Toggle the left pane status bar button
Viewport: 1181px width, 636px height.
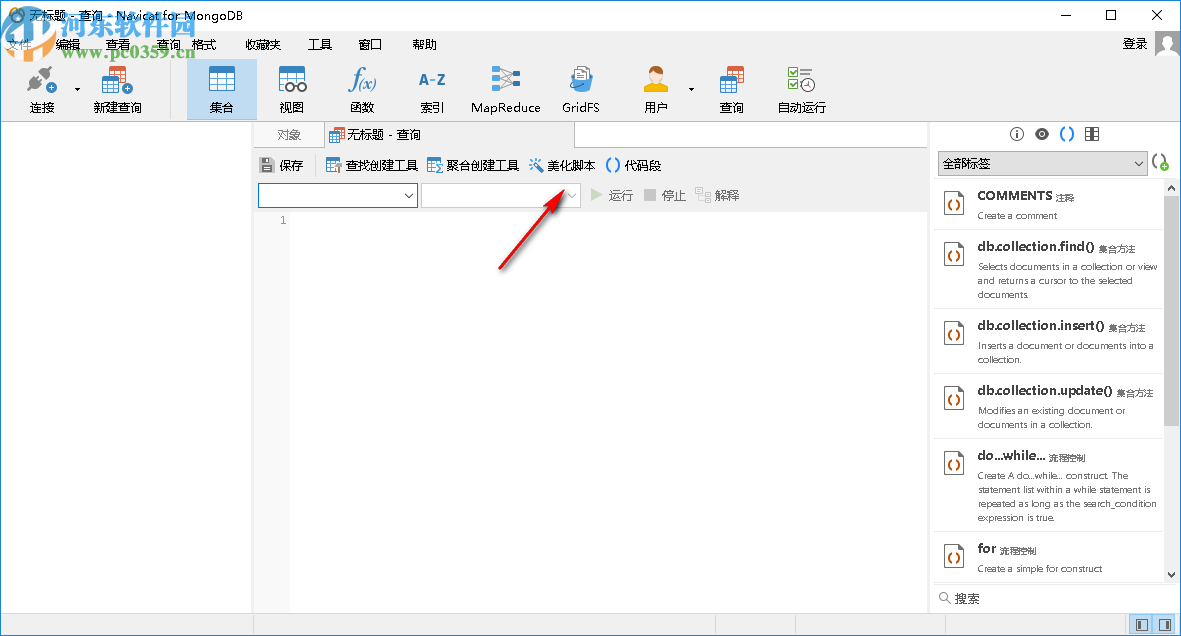[1142, 625]
